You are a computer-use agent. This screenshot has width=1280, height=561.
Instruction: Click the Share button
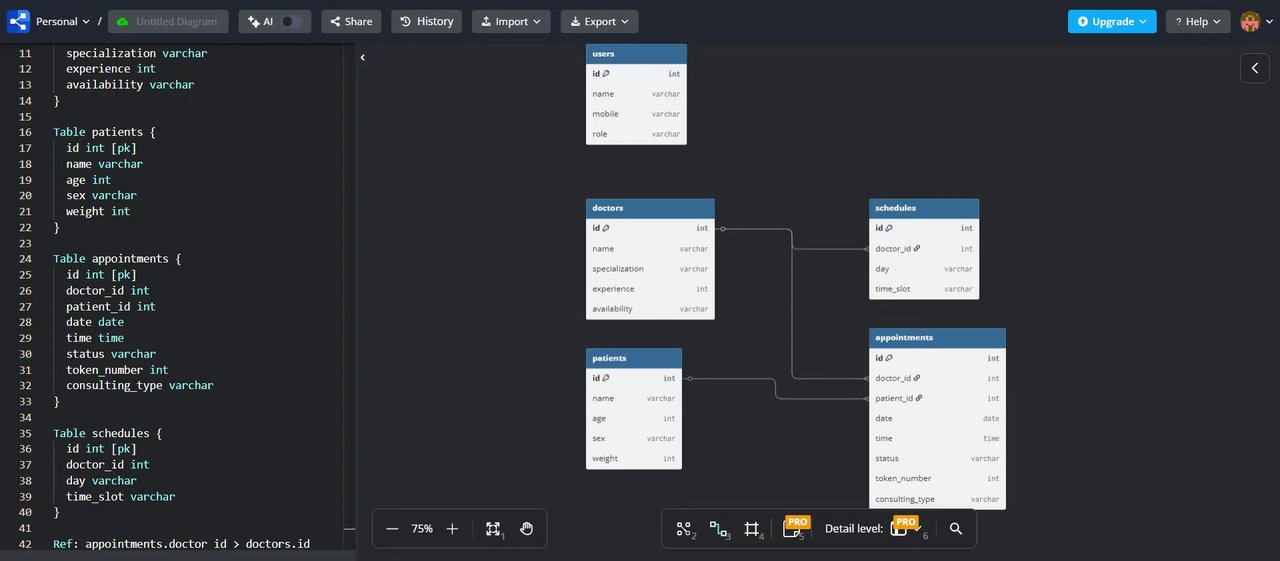(x=350, y=21)
